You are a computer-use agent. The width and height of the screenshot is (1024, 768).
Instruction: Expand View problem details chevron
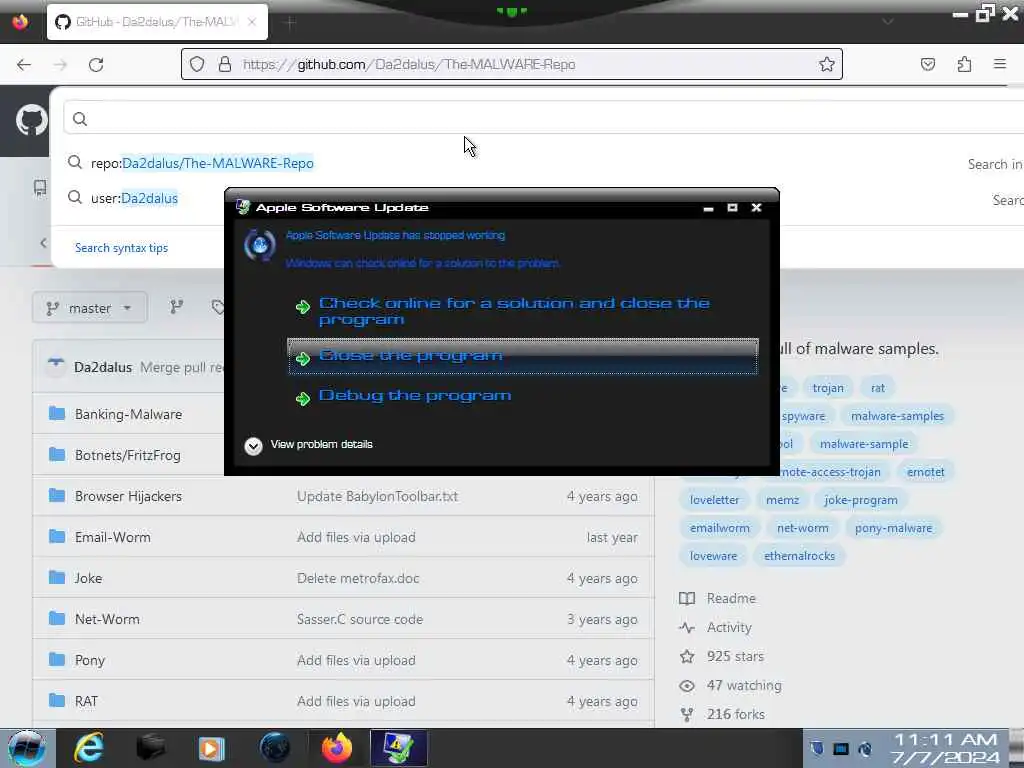[253, 445]
